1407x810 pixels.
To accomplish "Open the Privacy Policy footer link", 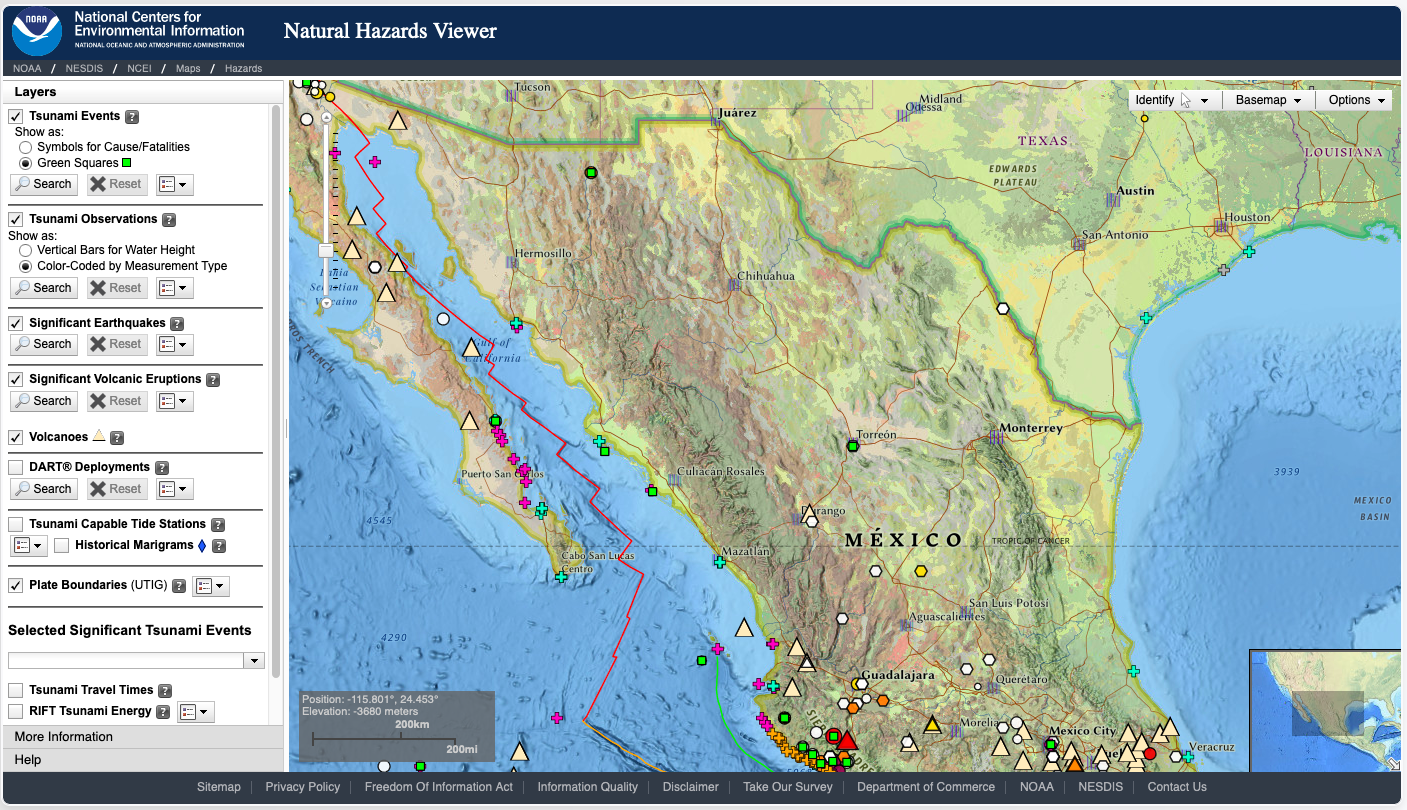I will point(303,787).
